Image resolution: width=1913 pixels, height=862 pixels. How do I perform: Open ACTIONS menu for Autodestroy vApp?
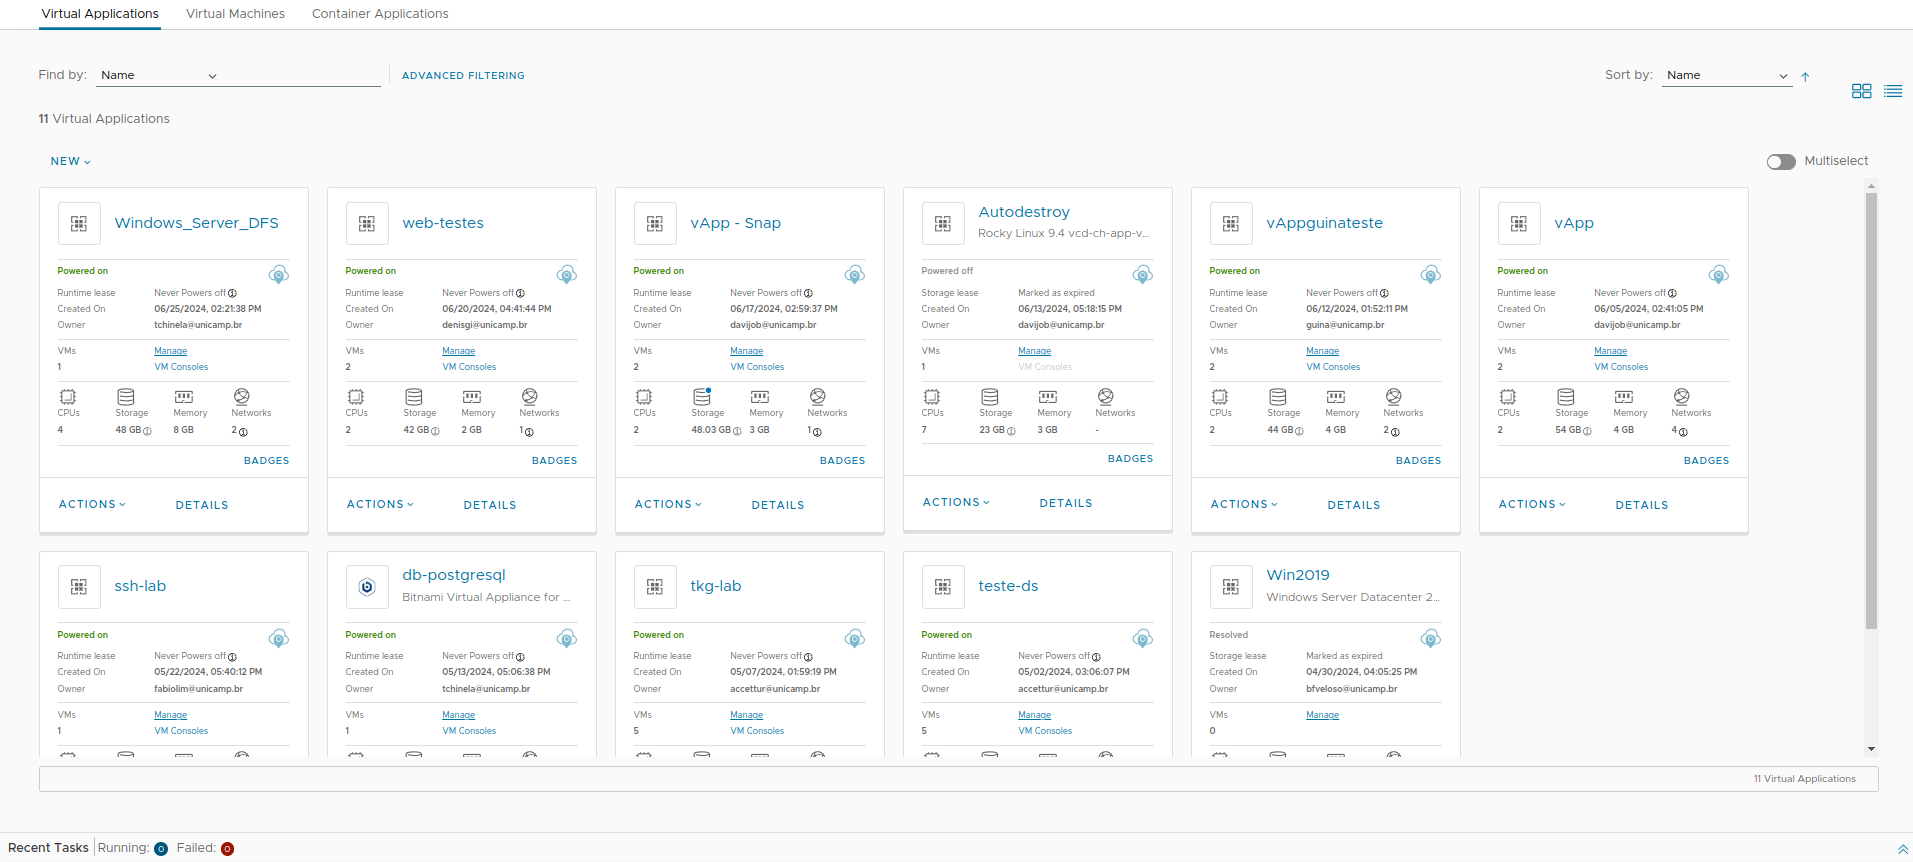(x=955, y=503)
